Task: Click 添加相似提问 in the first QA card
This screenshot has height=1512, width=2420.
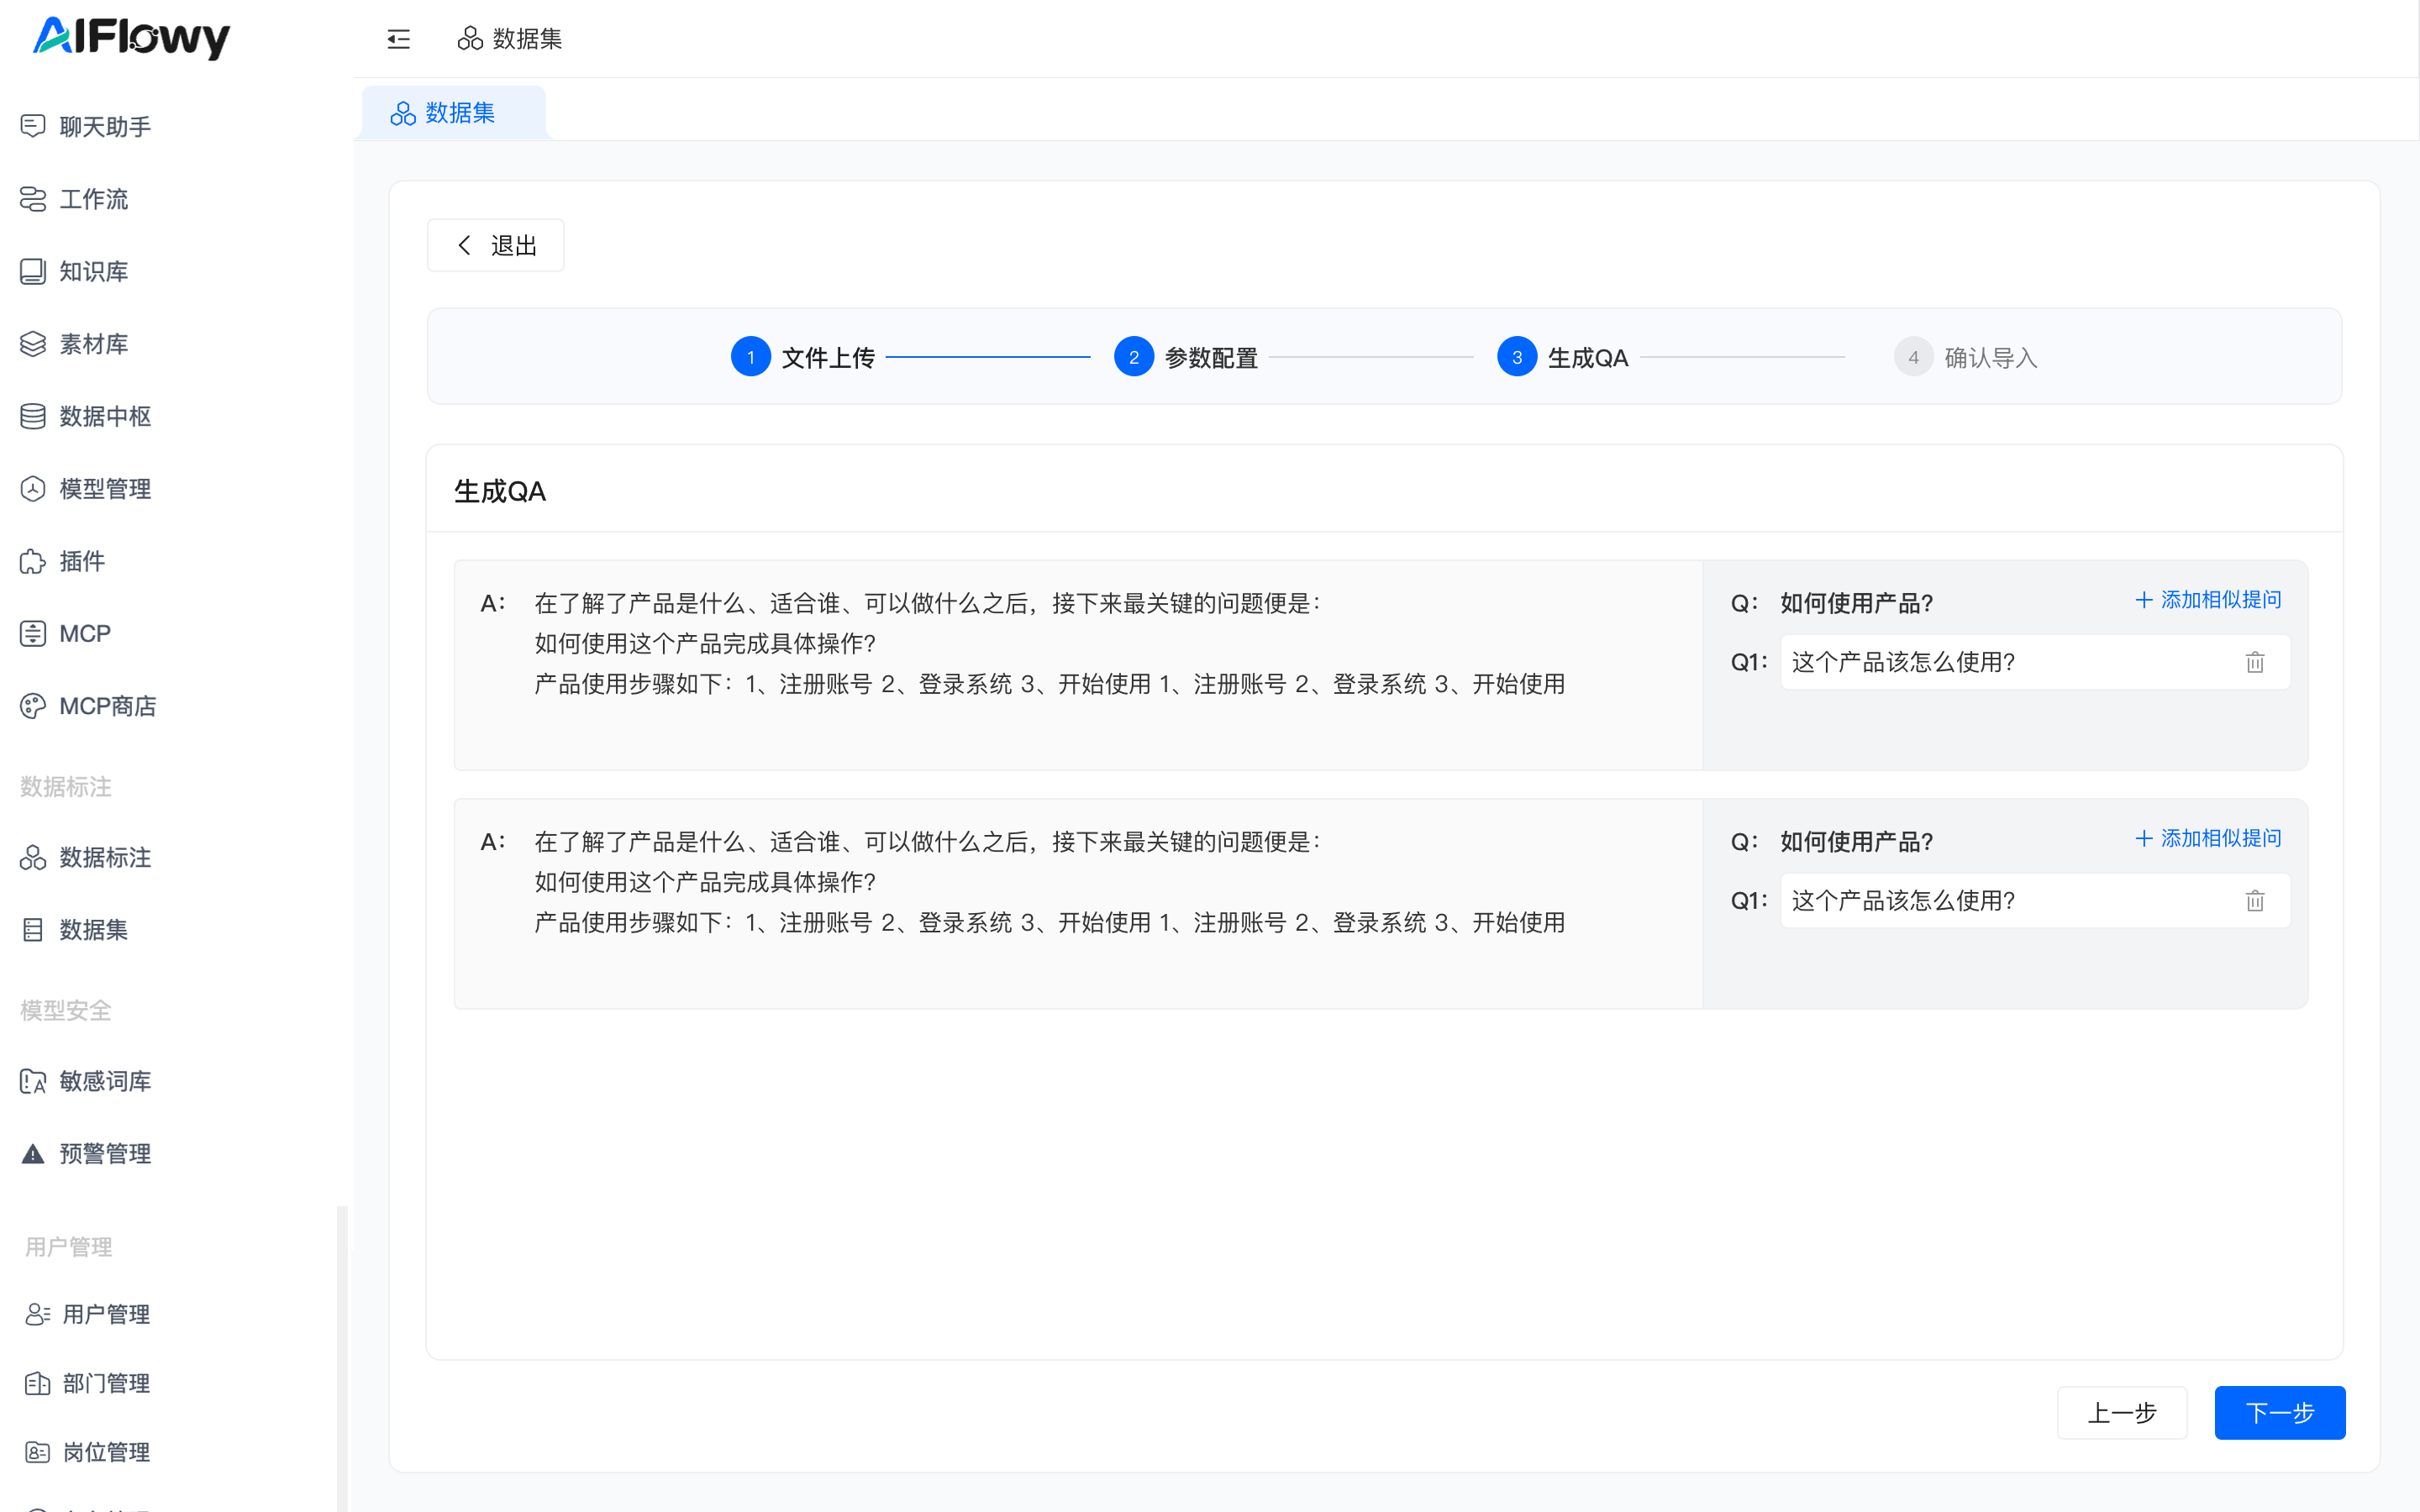Action: tap(2208, 600)
